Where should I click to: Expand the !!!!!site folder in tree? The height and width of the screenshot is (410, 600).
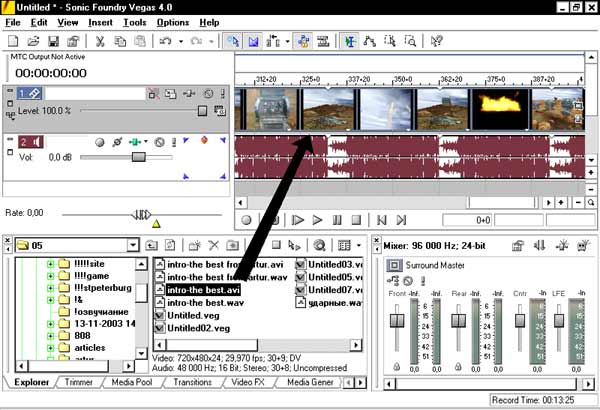50,265
